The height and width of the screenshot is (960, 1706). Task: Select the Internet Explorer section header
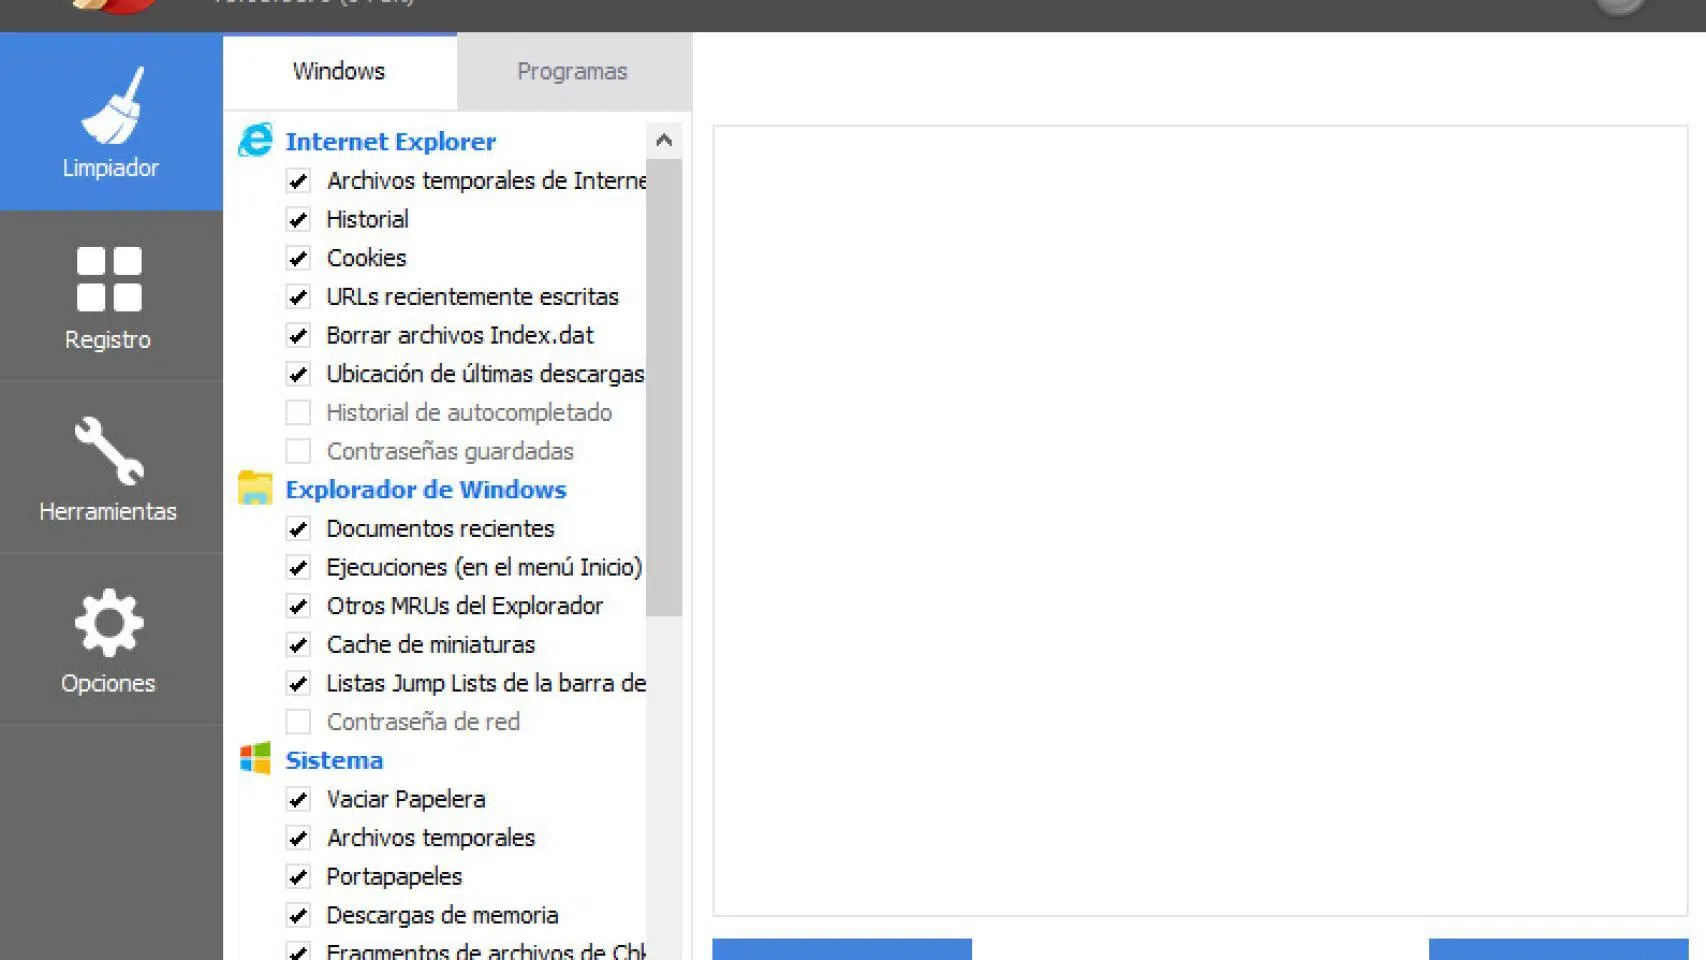point(390,142)
